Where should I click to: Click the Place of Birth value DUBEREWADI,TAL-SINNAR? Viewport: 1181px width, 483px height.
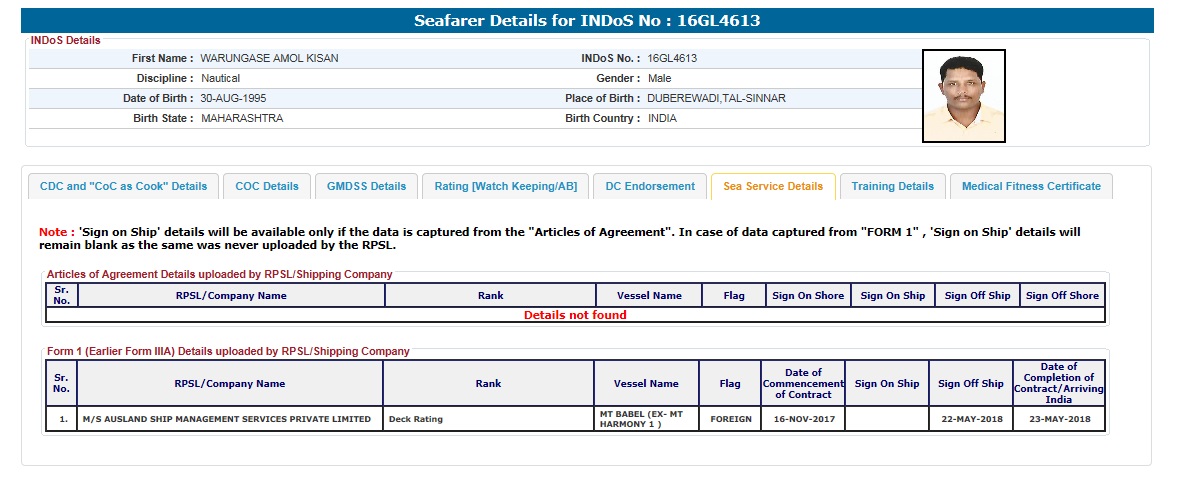point(716,98)
